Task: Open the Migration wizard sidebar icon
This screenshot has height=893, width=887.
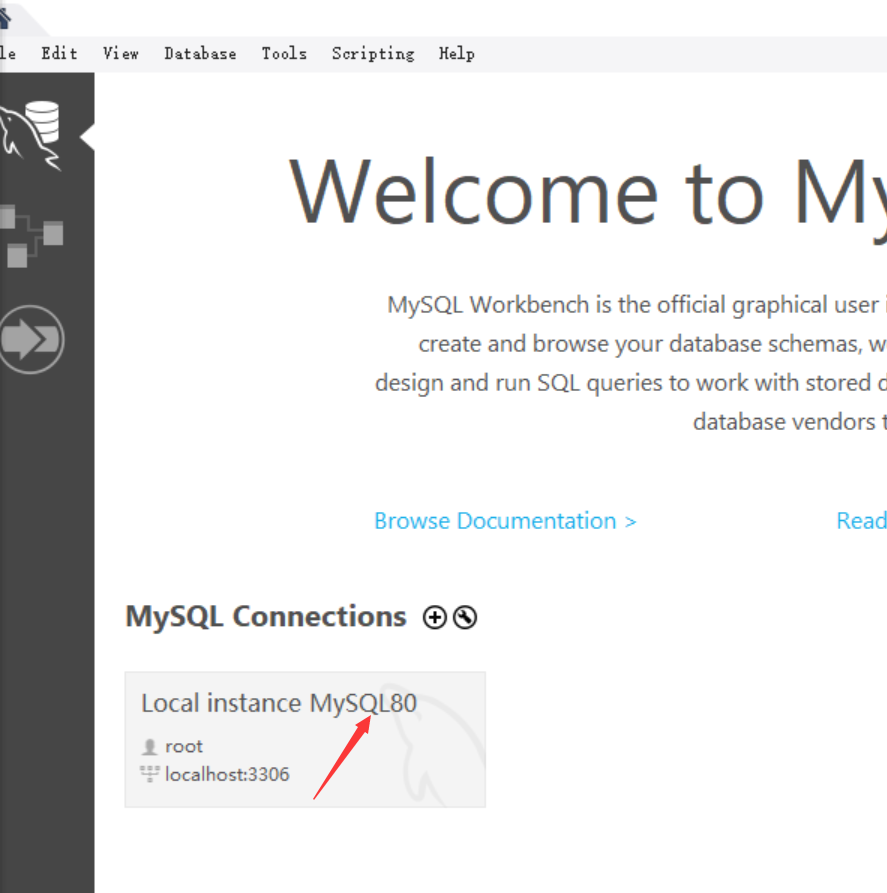Action: coord(31,339)
